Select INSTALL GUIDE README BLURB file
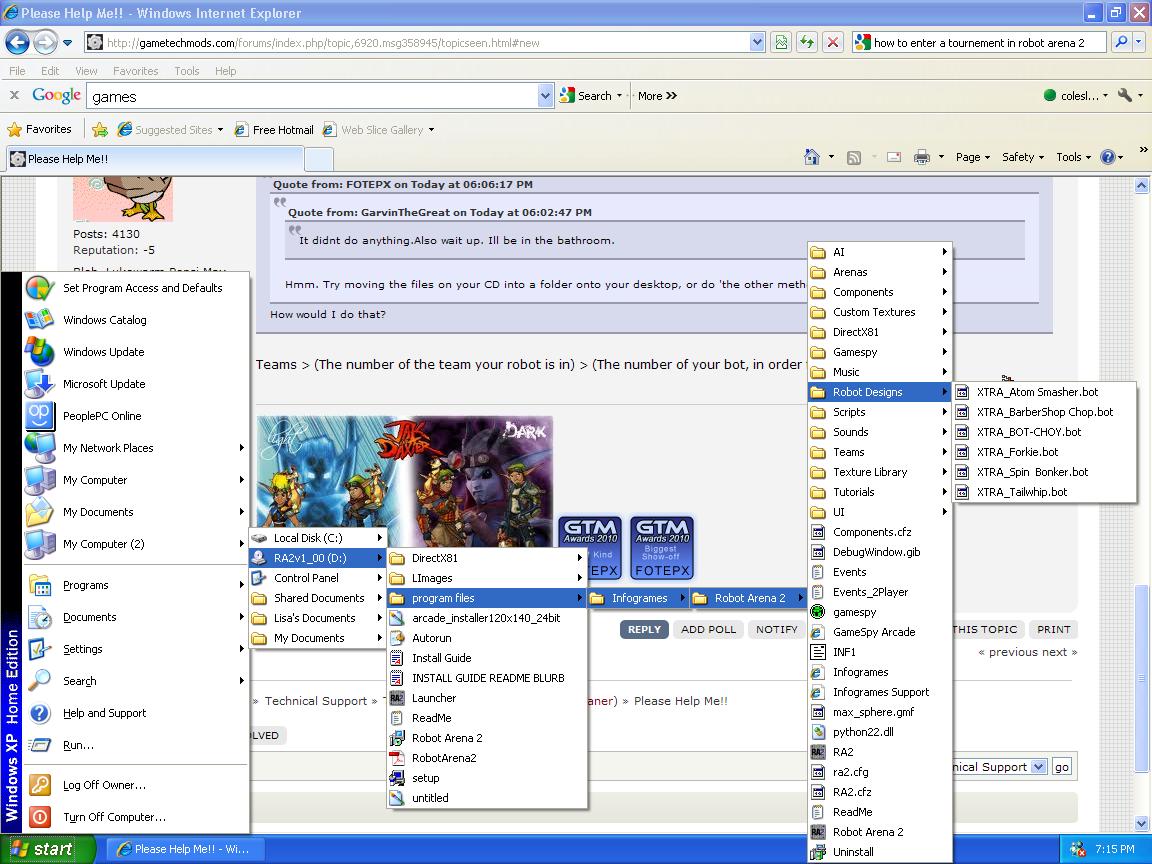This screenshot has height=864, width=1152. click(487, 678)
